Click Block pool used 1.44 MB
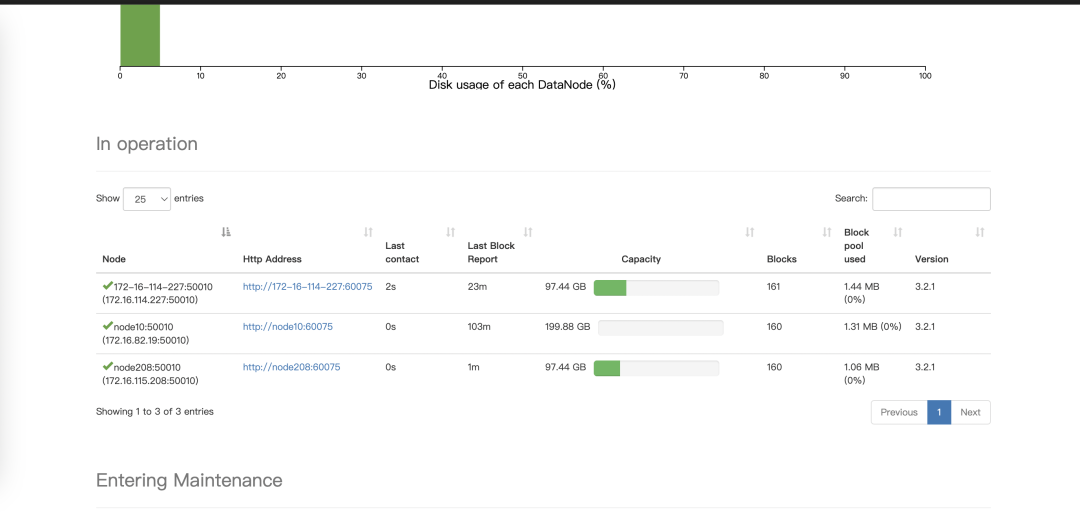1080x527 pixels. [862, 287]
